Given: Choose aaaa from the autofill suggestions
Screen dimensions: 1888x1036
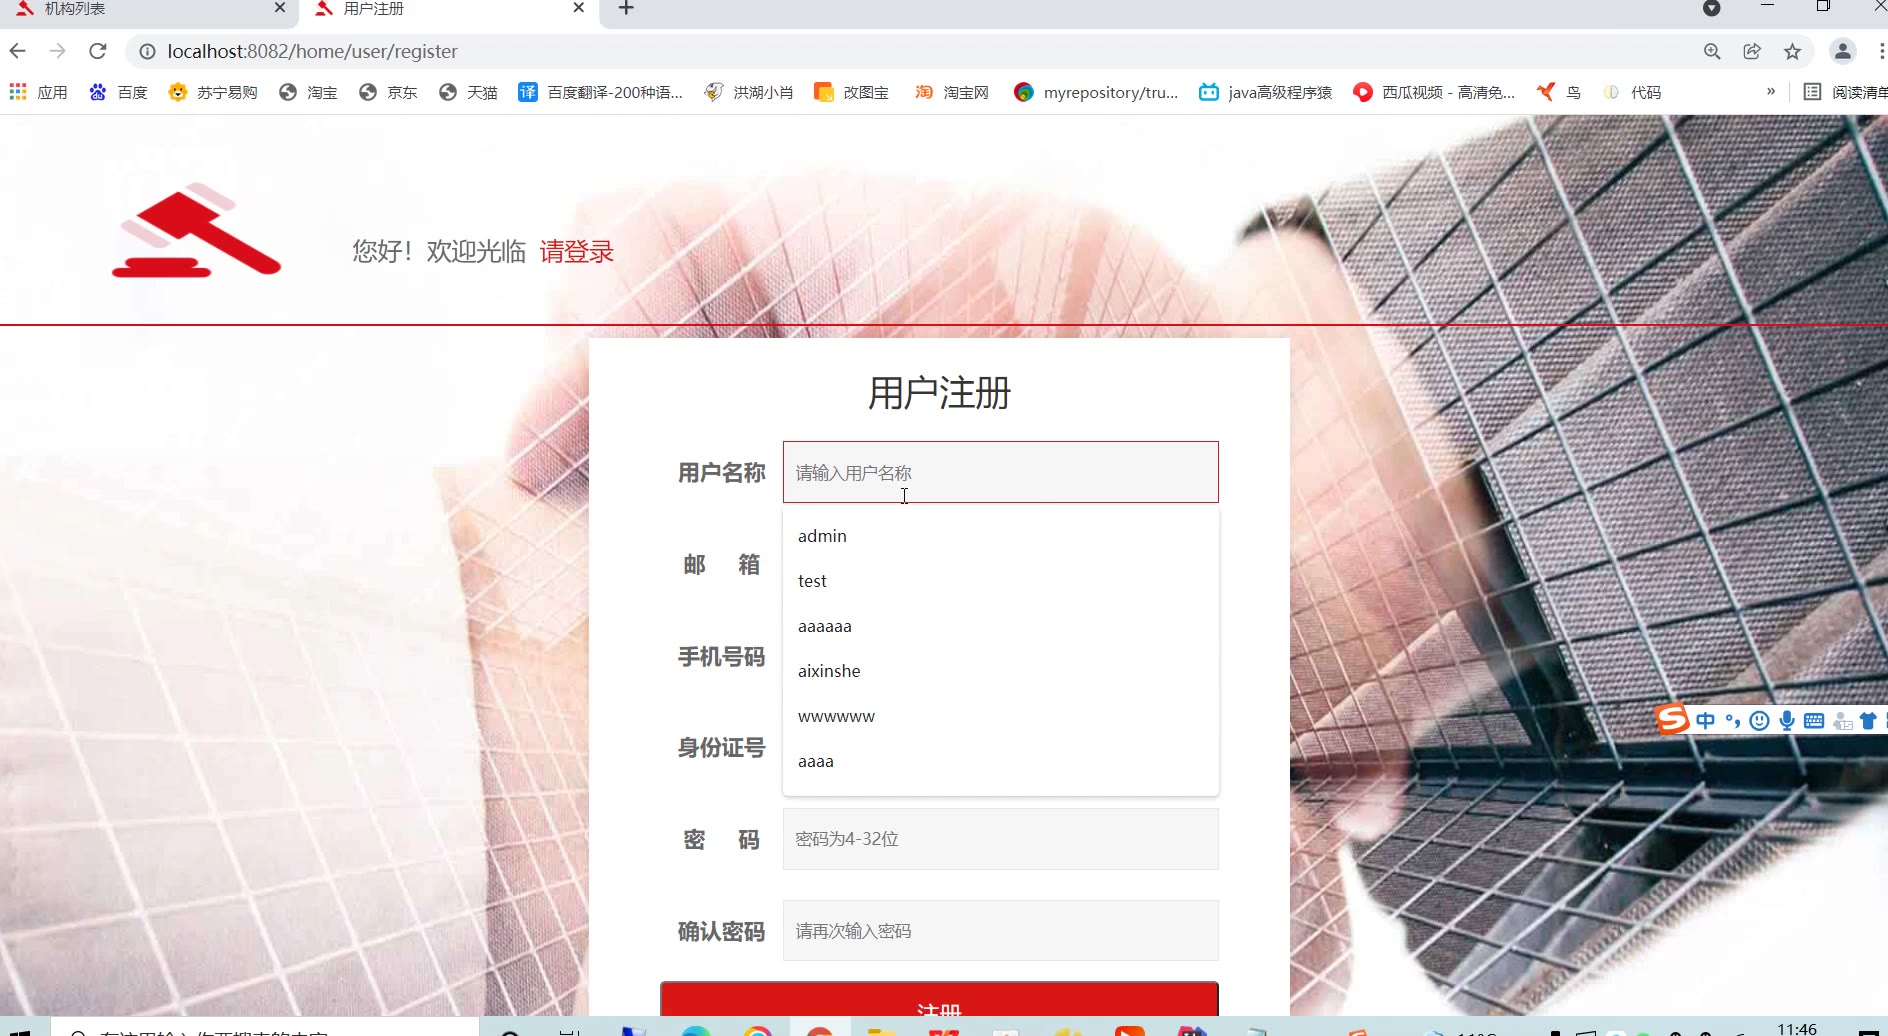Looking at the screenshot, I should pyautogui.click(x=1000, y=761).
